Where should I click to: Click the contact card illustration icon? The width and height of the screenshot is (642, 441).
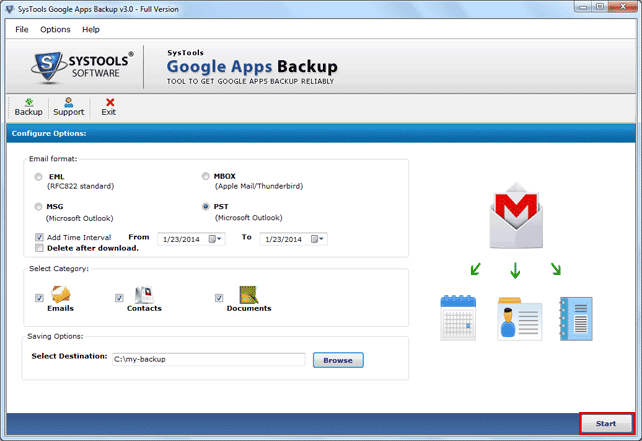point(520,319)
